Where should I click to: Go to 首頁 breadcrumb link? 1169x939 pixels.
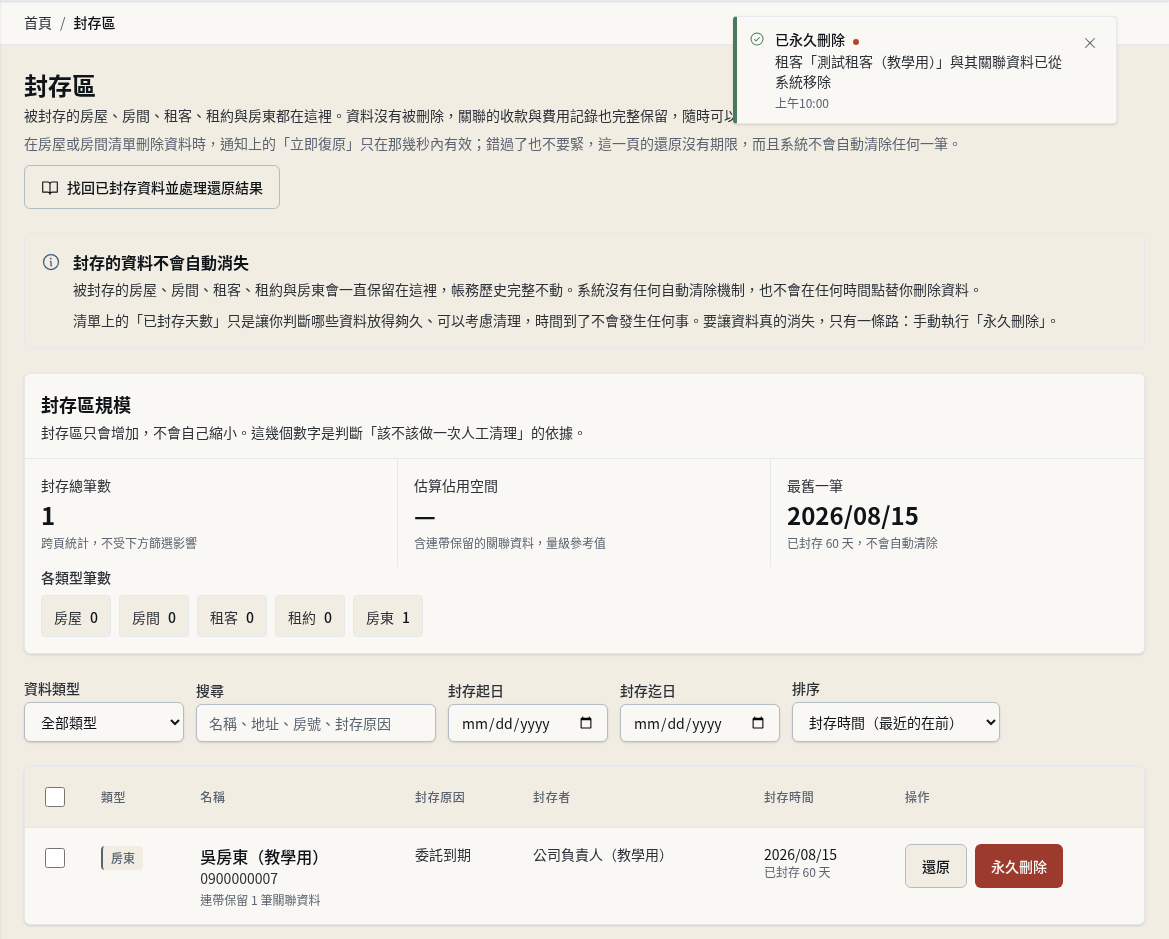click(x=38, y=23)
